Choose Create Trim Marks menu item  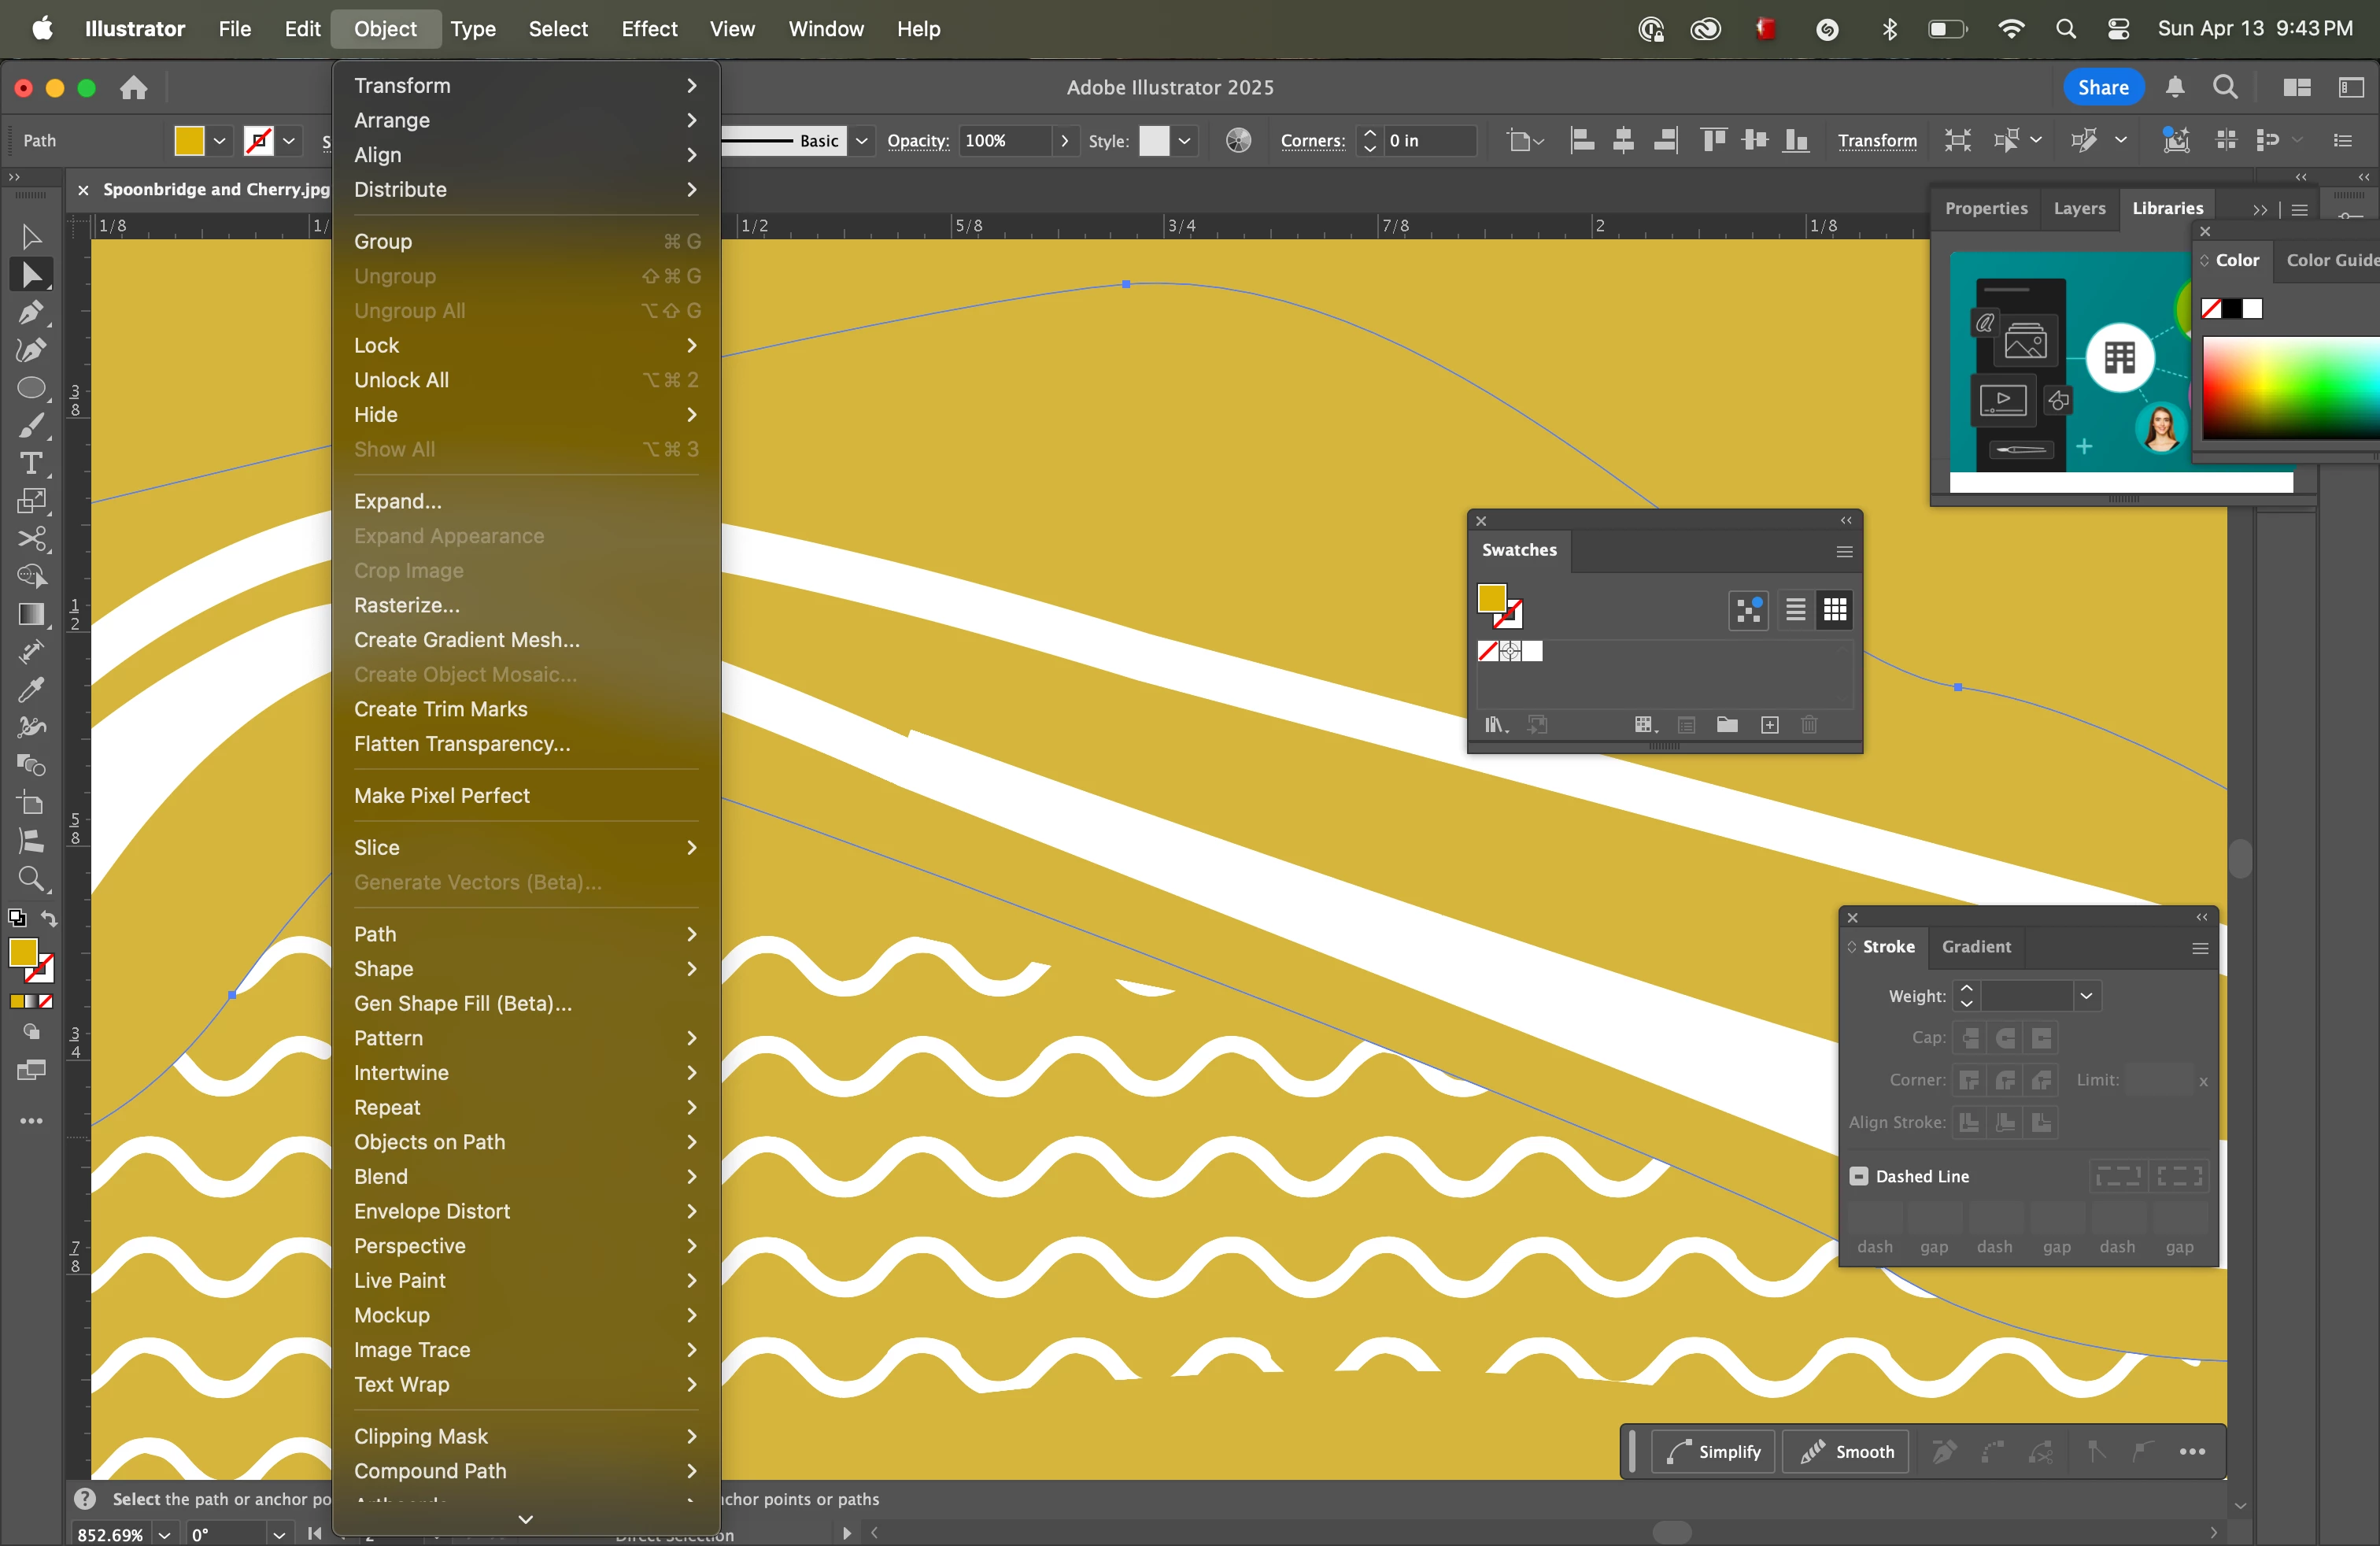click(x=440, y=709)
